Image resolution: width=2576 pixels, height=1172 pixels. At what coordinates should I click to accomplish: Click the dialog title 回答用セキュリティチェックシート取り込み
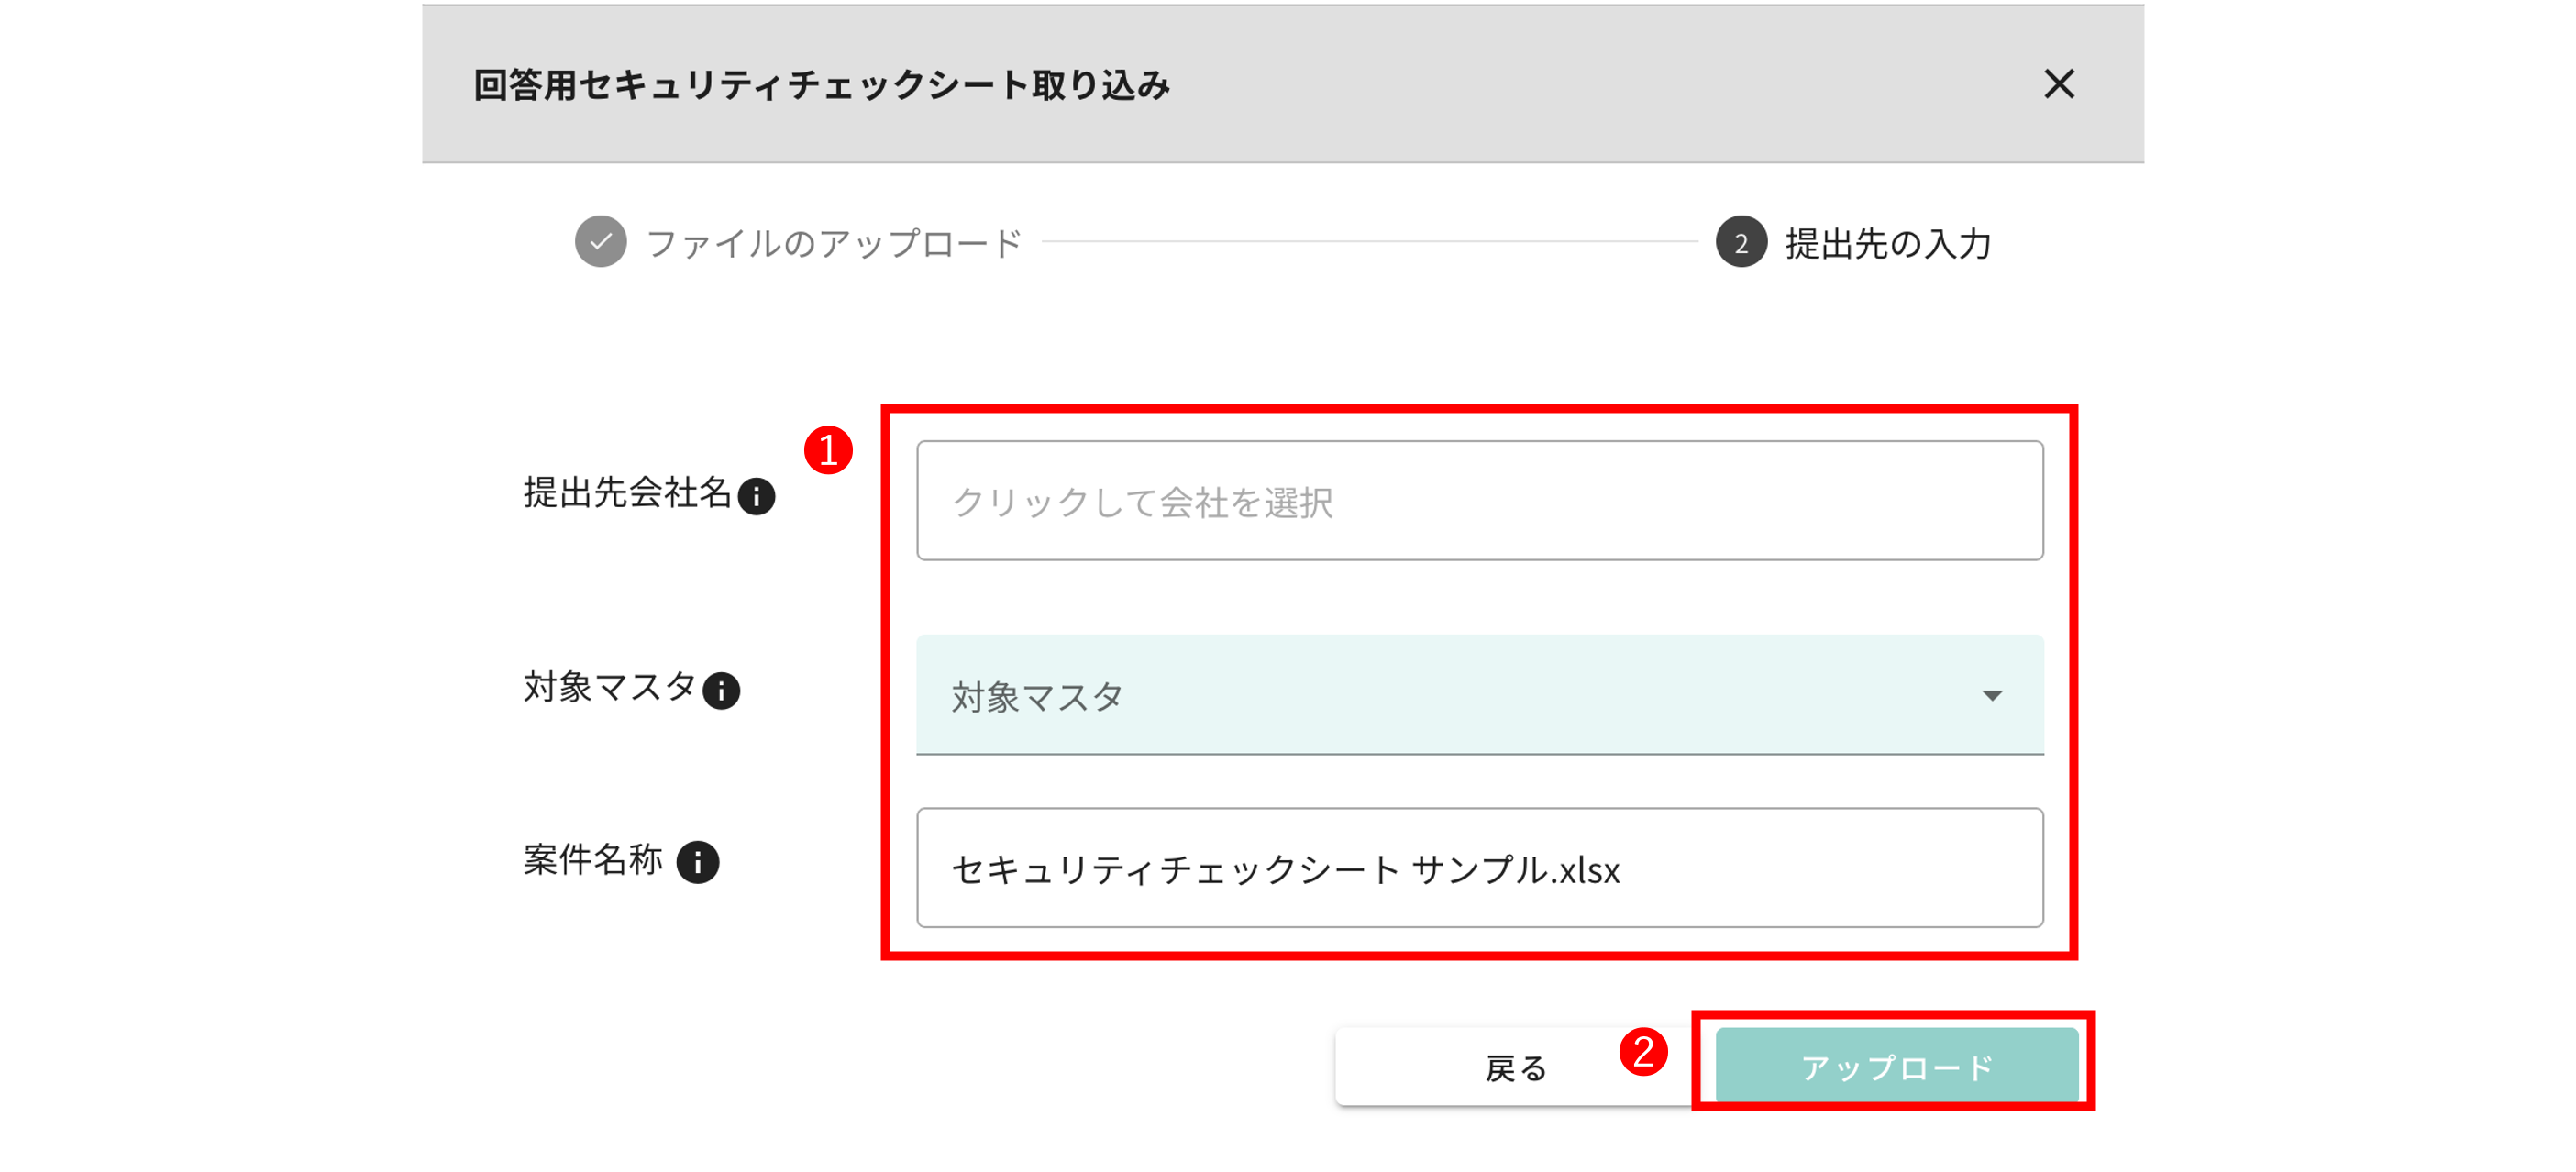(x=823, y=86)
